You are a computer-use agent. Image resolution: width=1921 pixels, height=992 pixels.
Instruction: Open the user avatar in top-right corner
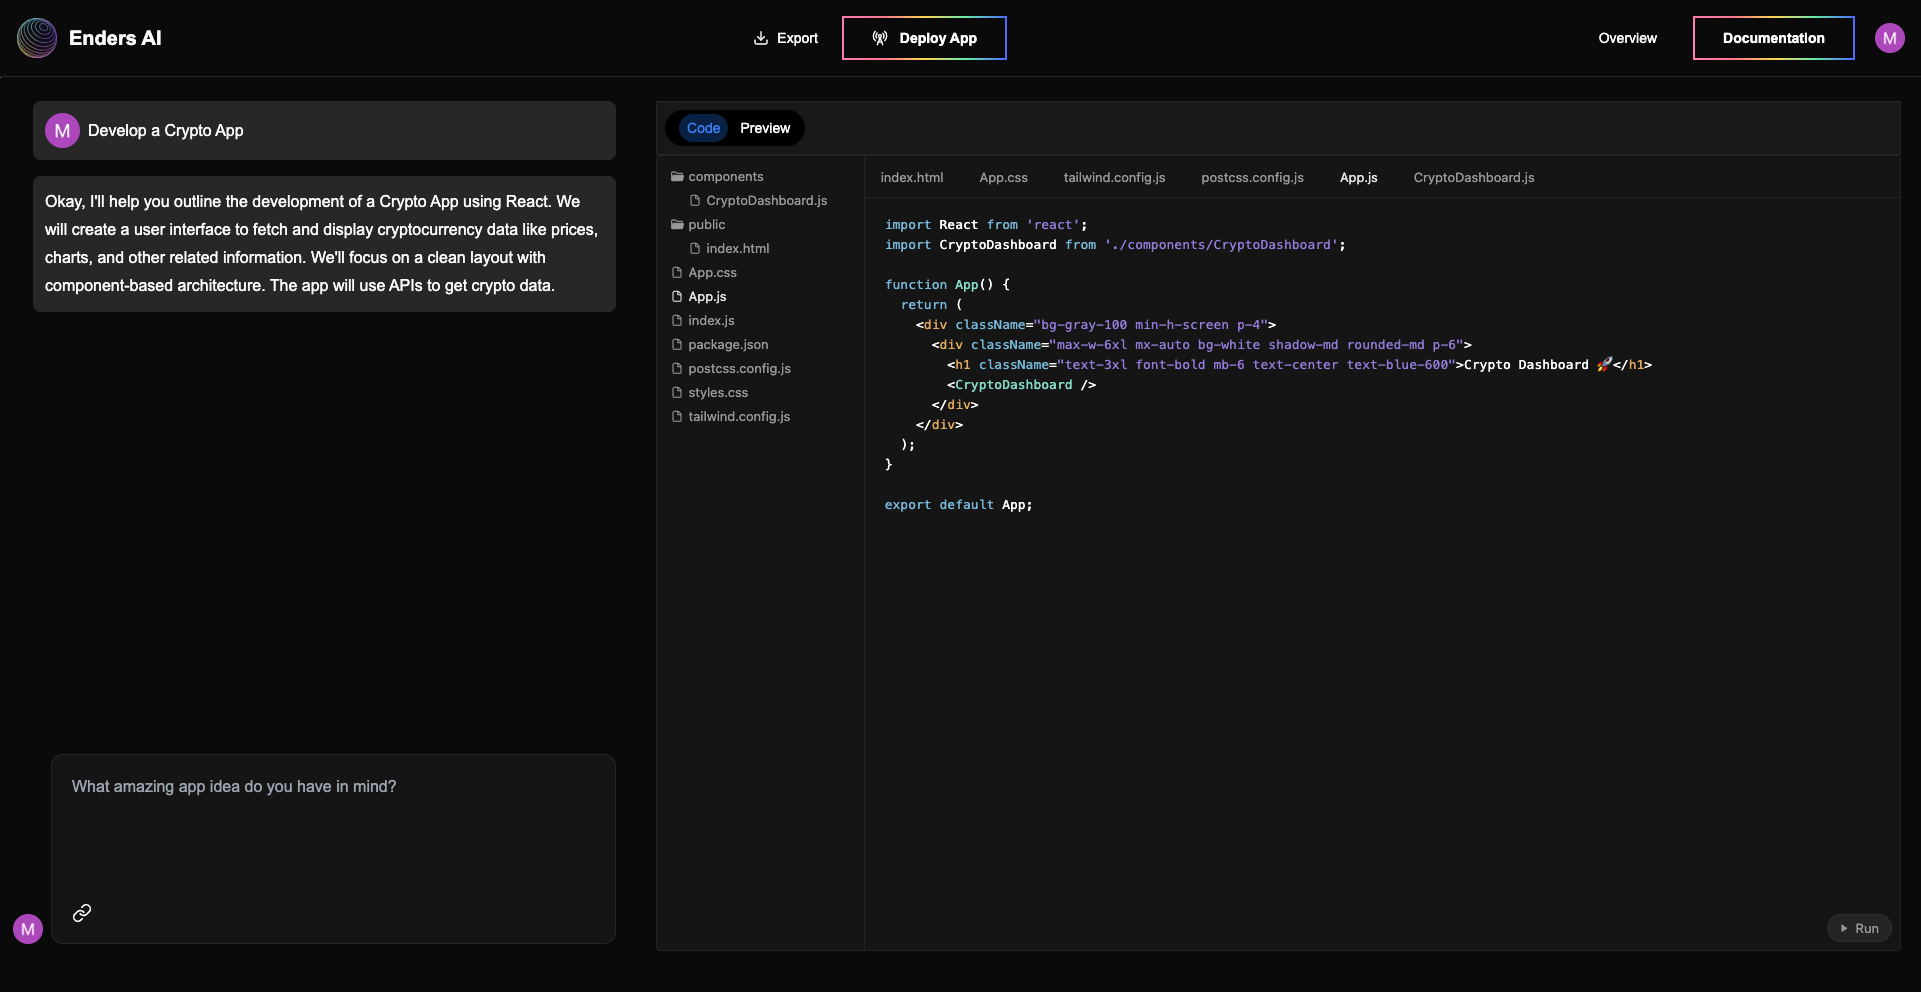1889,38
